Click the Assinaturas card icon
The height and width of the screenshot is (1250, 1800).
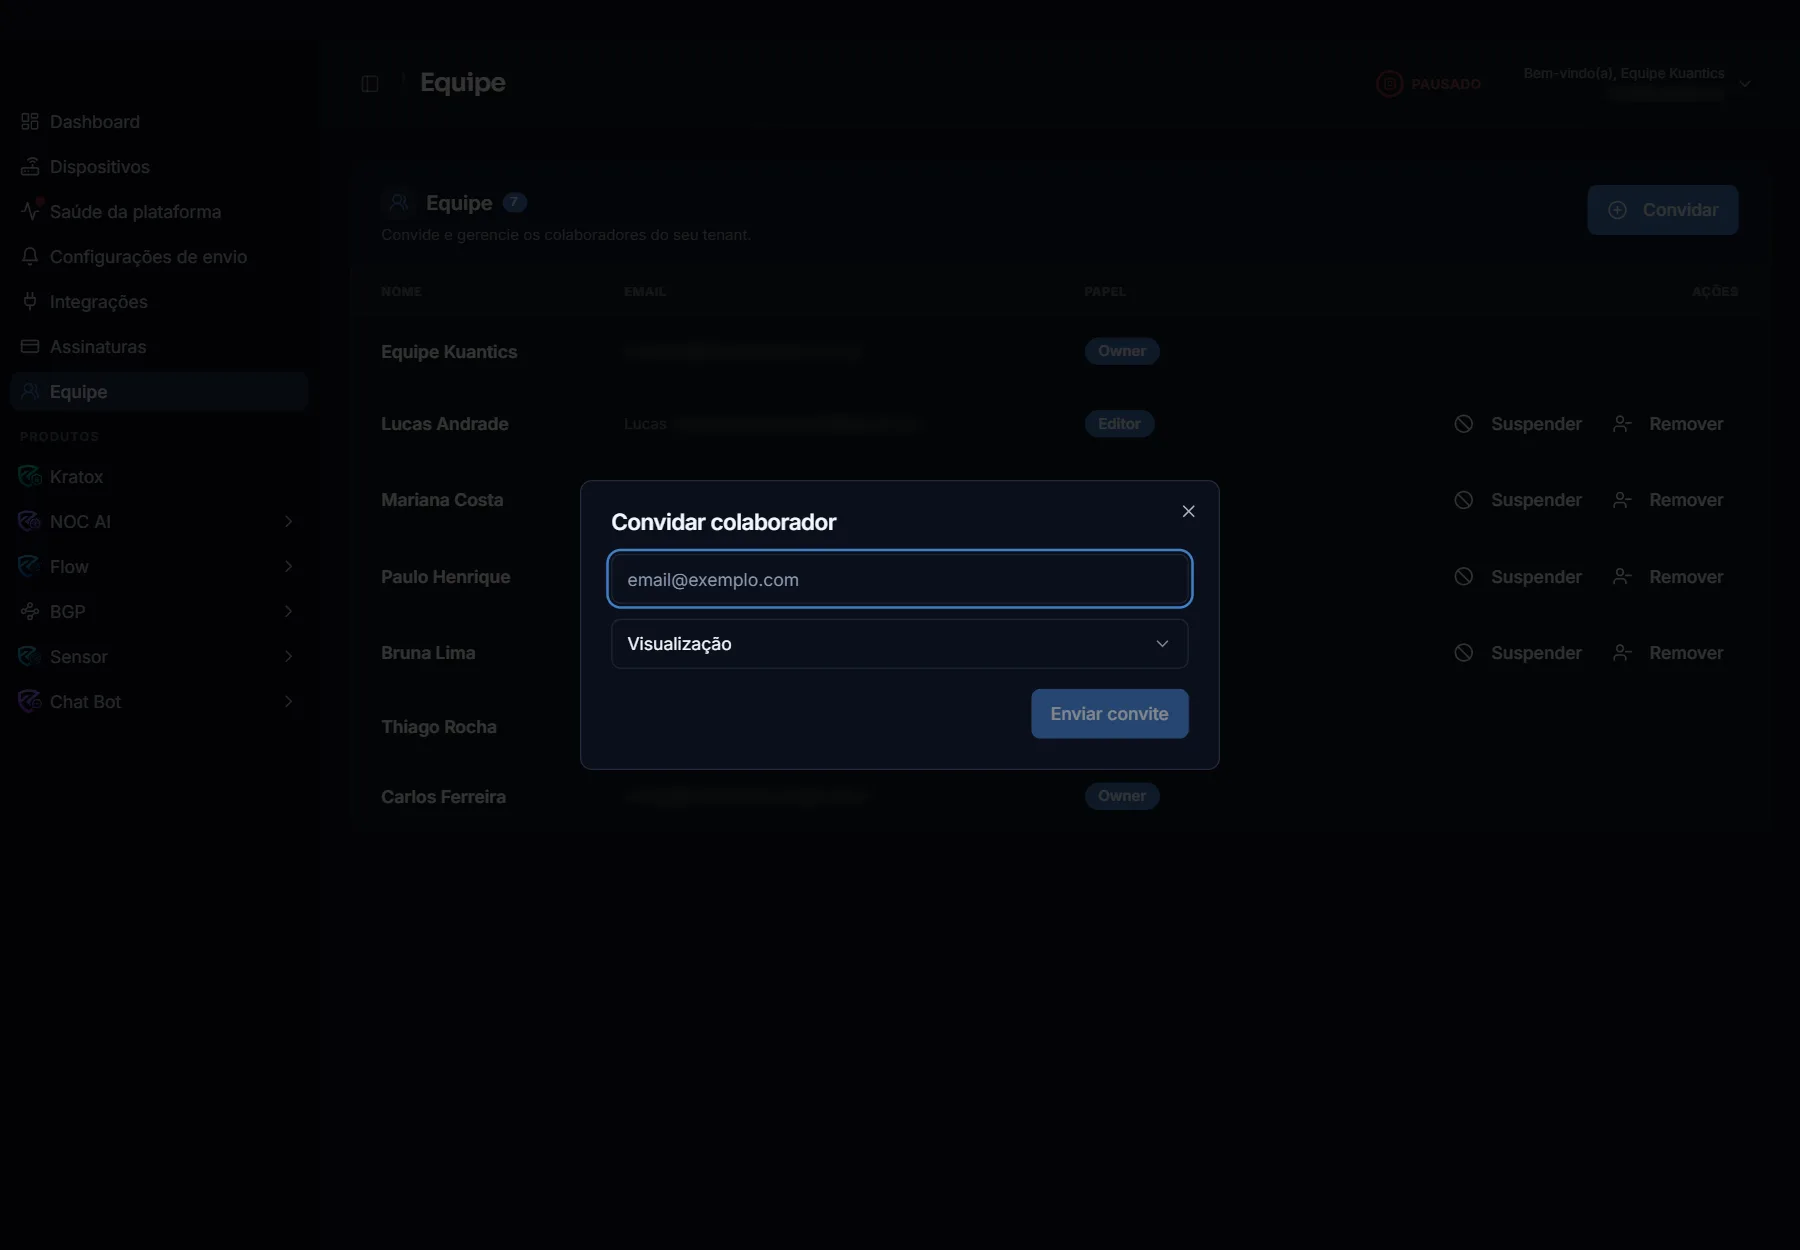point(30,346)
